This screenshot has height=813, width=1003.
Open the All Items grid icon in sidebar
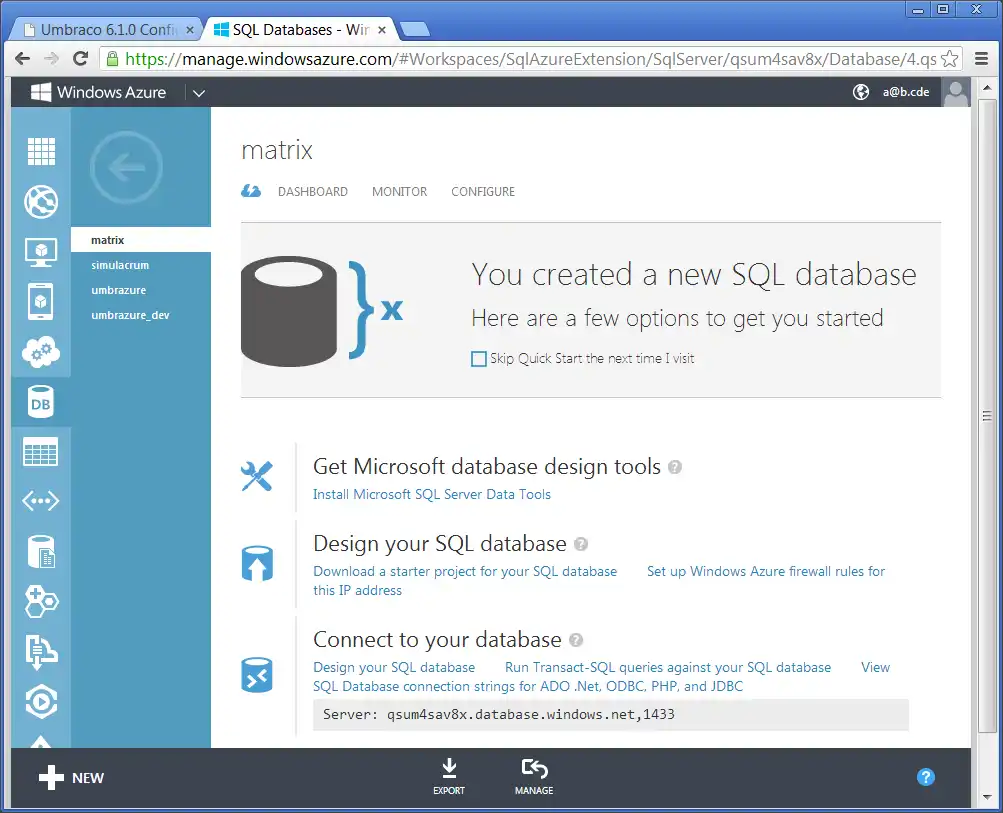[41, 152]
